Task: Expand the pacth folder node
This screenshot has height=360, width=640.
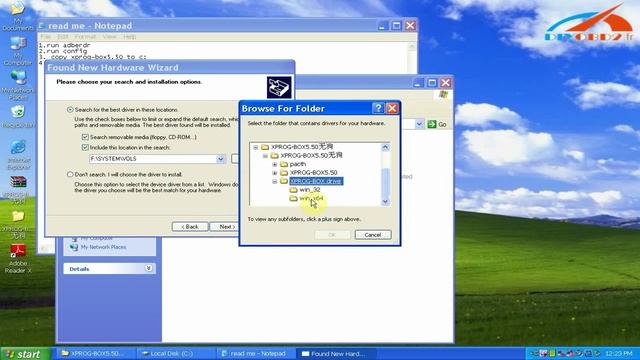Action: [x=275, y=164]
